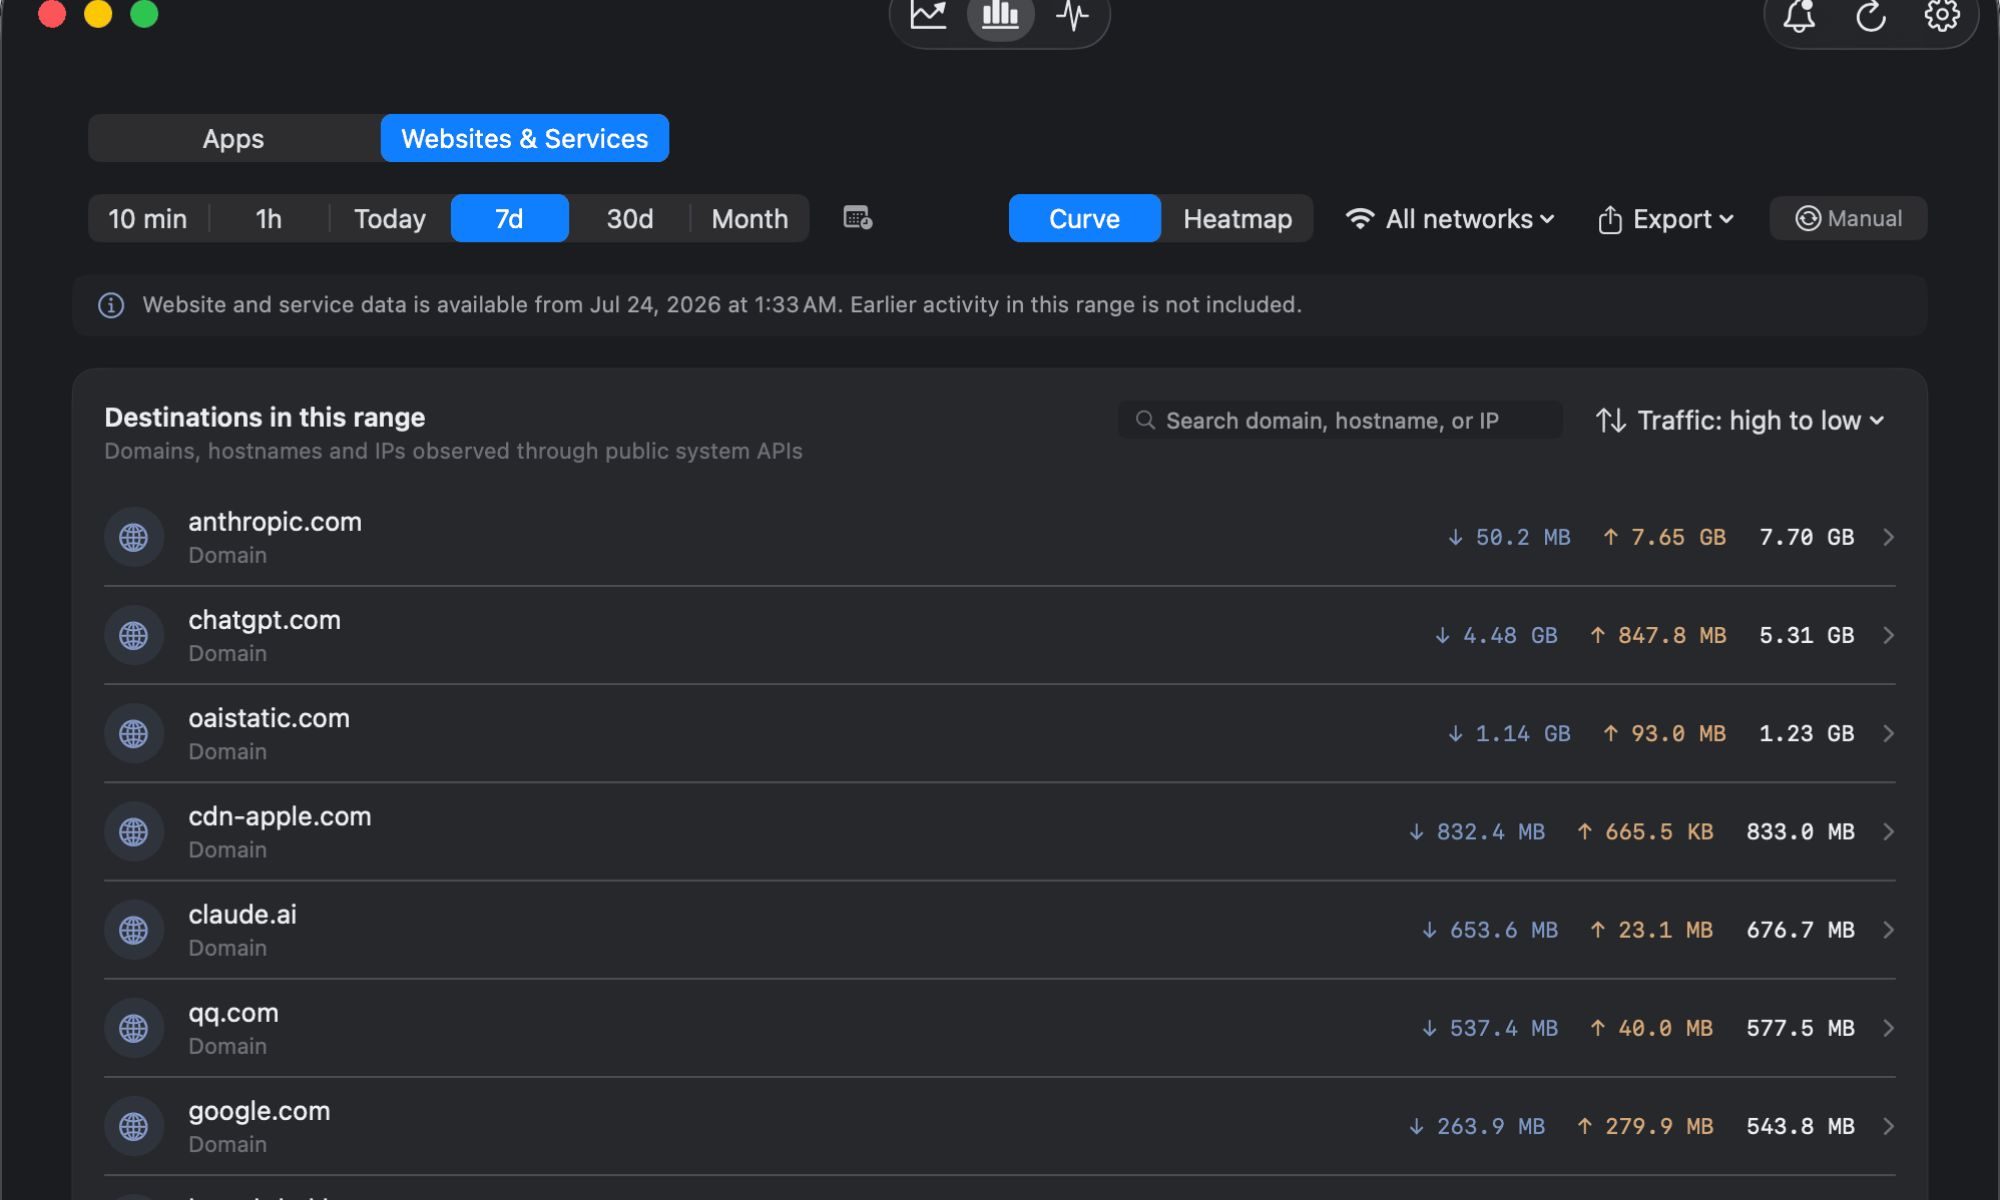Select the Websites & Services tab
2000x1200 pixels.
pos(525,138)
